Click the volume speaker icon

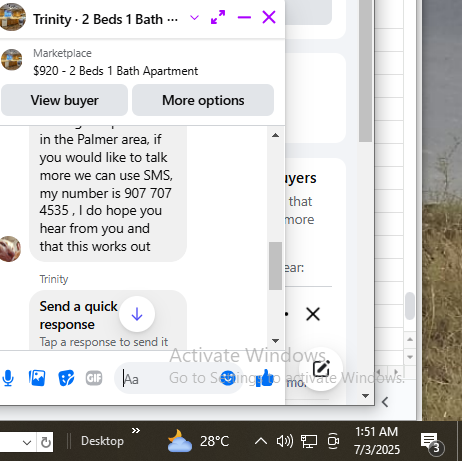coord(285,441)
